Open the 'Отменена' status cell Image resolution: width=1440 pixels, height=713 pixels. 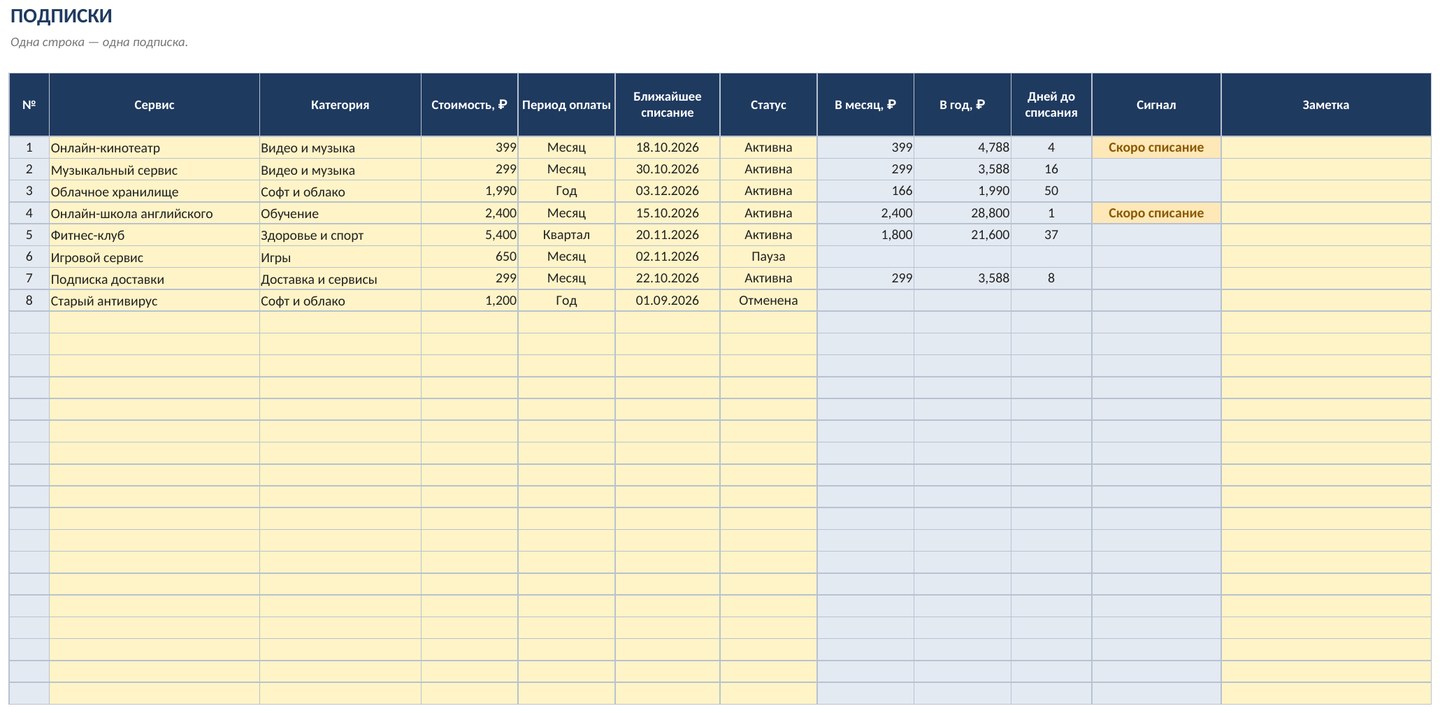tap(768, 301)
